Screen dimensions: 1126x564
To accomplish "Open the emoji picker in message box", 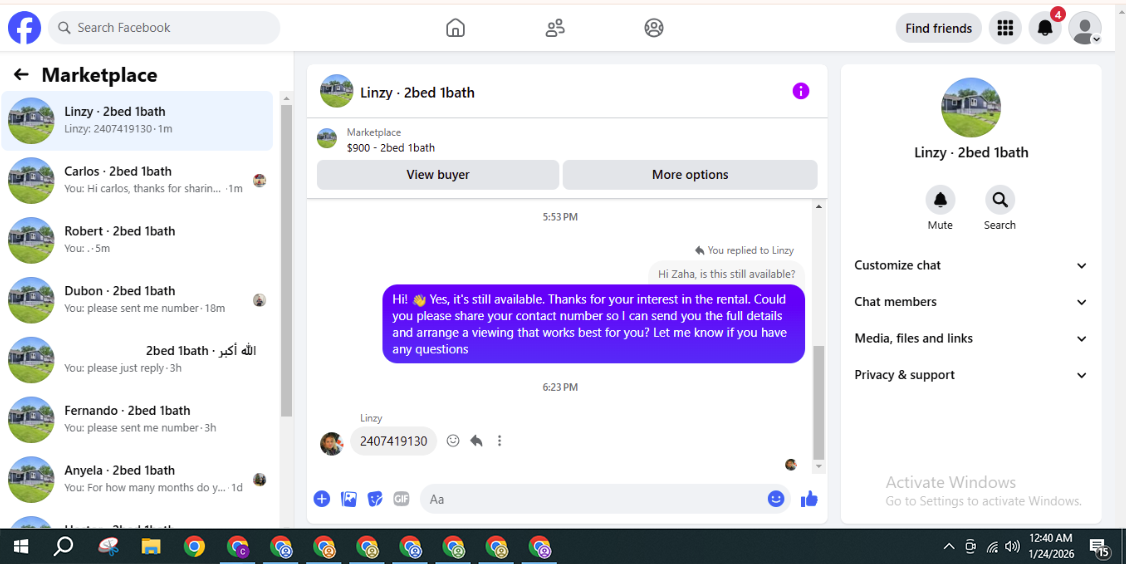I will tap(776, 499).
